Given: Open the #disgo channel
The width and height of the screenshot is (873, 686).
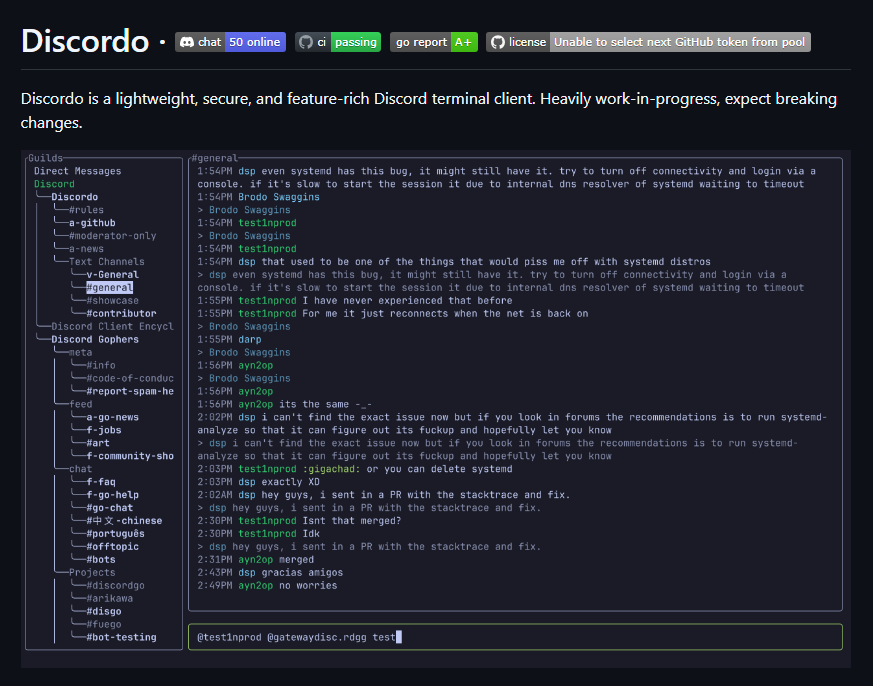Looking at the screenshot, I should pyautogui.click(x=104, y=611).
